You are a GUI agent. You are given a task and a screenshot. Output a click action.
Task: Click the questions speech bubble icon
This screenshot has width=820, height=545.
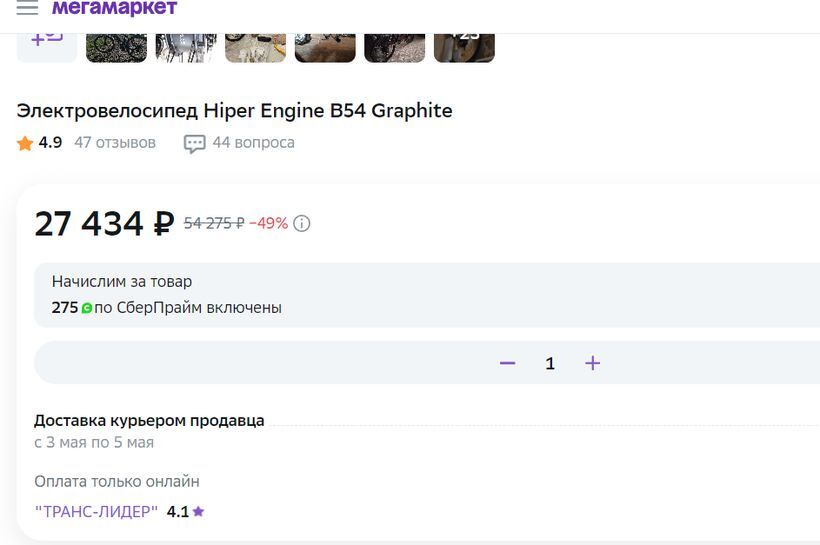195,144
